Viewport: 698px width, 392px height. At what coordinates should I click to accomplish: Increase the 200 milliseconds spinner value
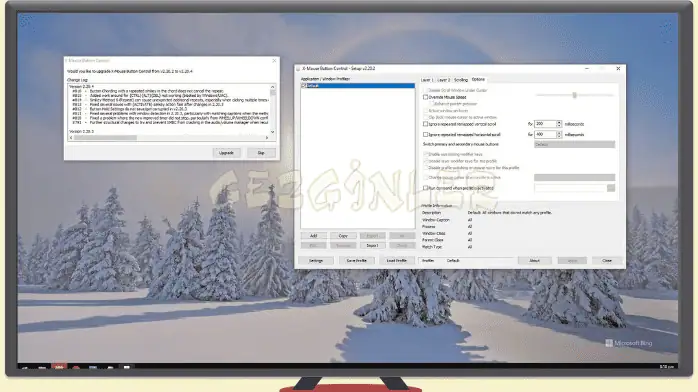point(559,122)
